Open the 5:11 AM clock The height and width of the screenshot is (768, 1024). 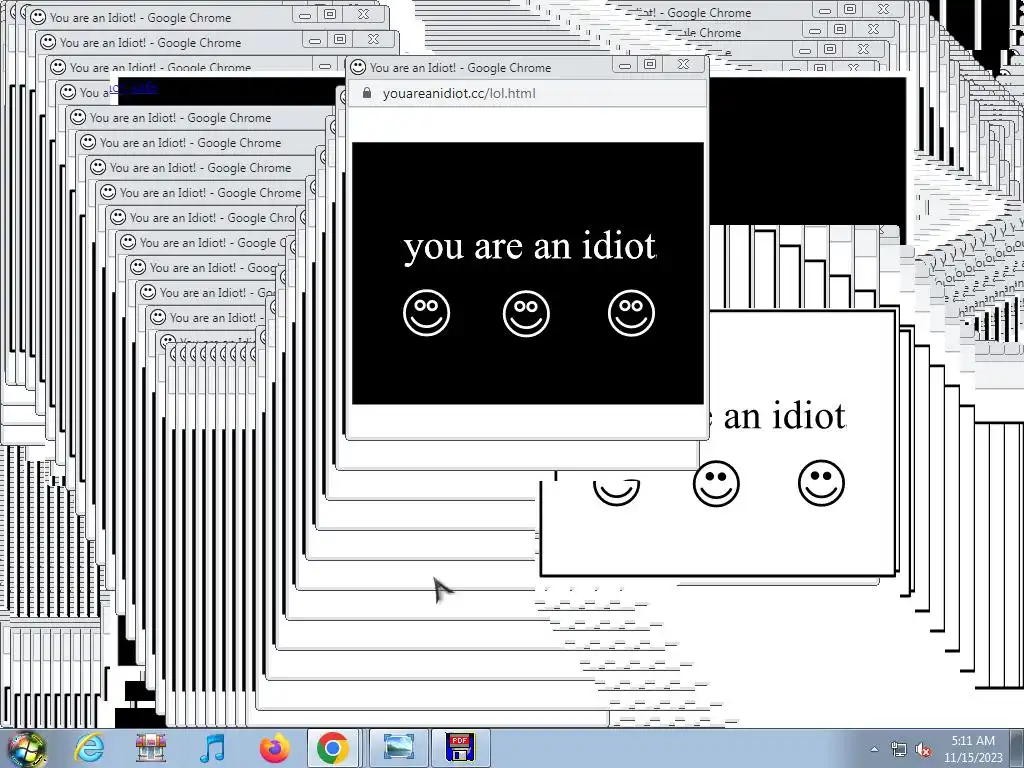click(973, 749)
